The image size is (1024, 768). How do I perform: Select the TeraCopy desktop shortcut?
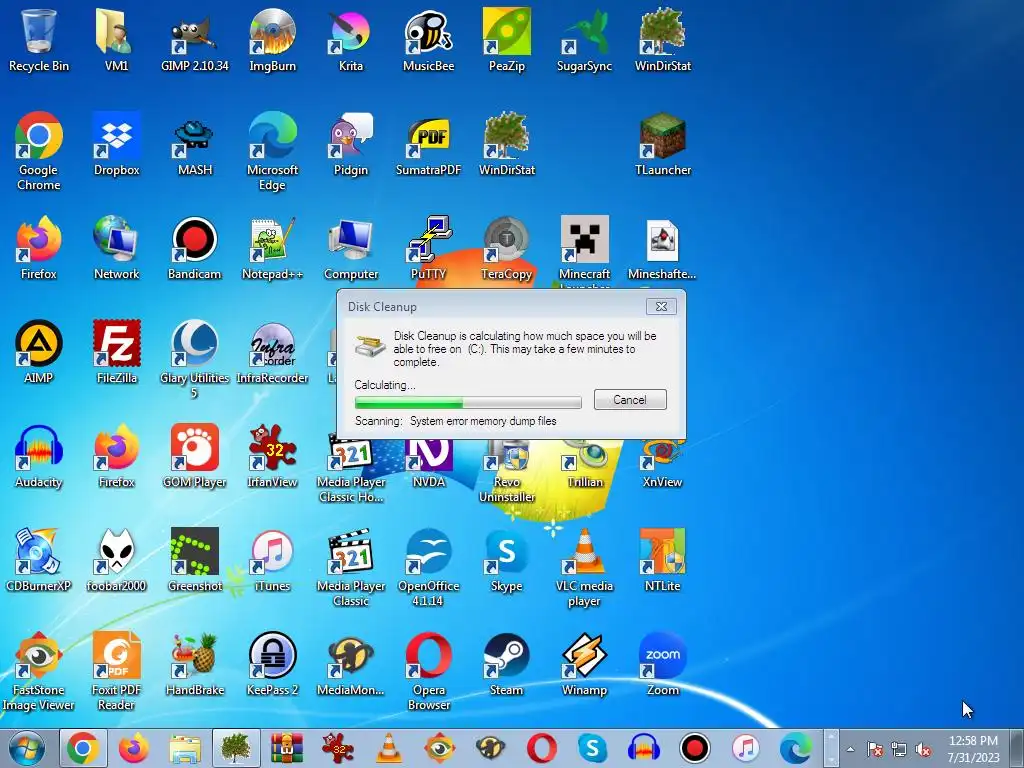click(x=507, y=249)
